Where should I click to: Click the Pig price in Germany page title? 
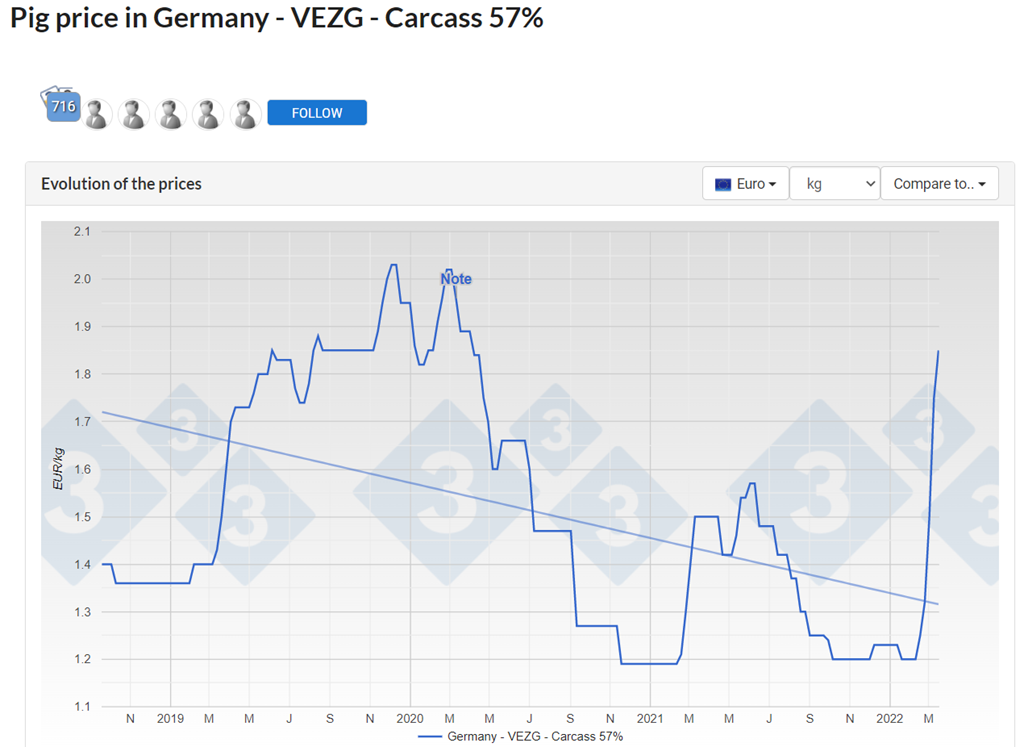click(277, 18)
